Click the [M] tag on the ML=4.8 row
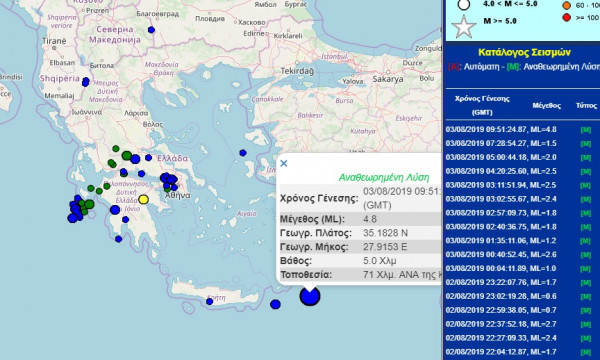The height and width of the screenshot is (360, 600). (x=586, y=130)
